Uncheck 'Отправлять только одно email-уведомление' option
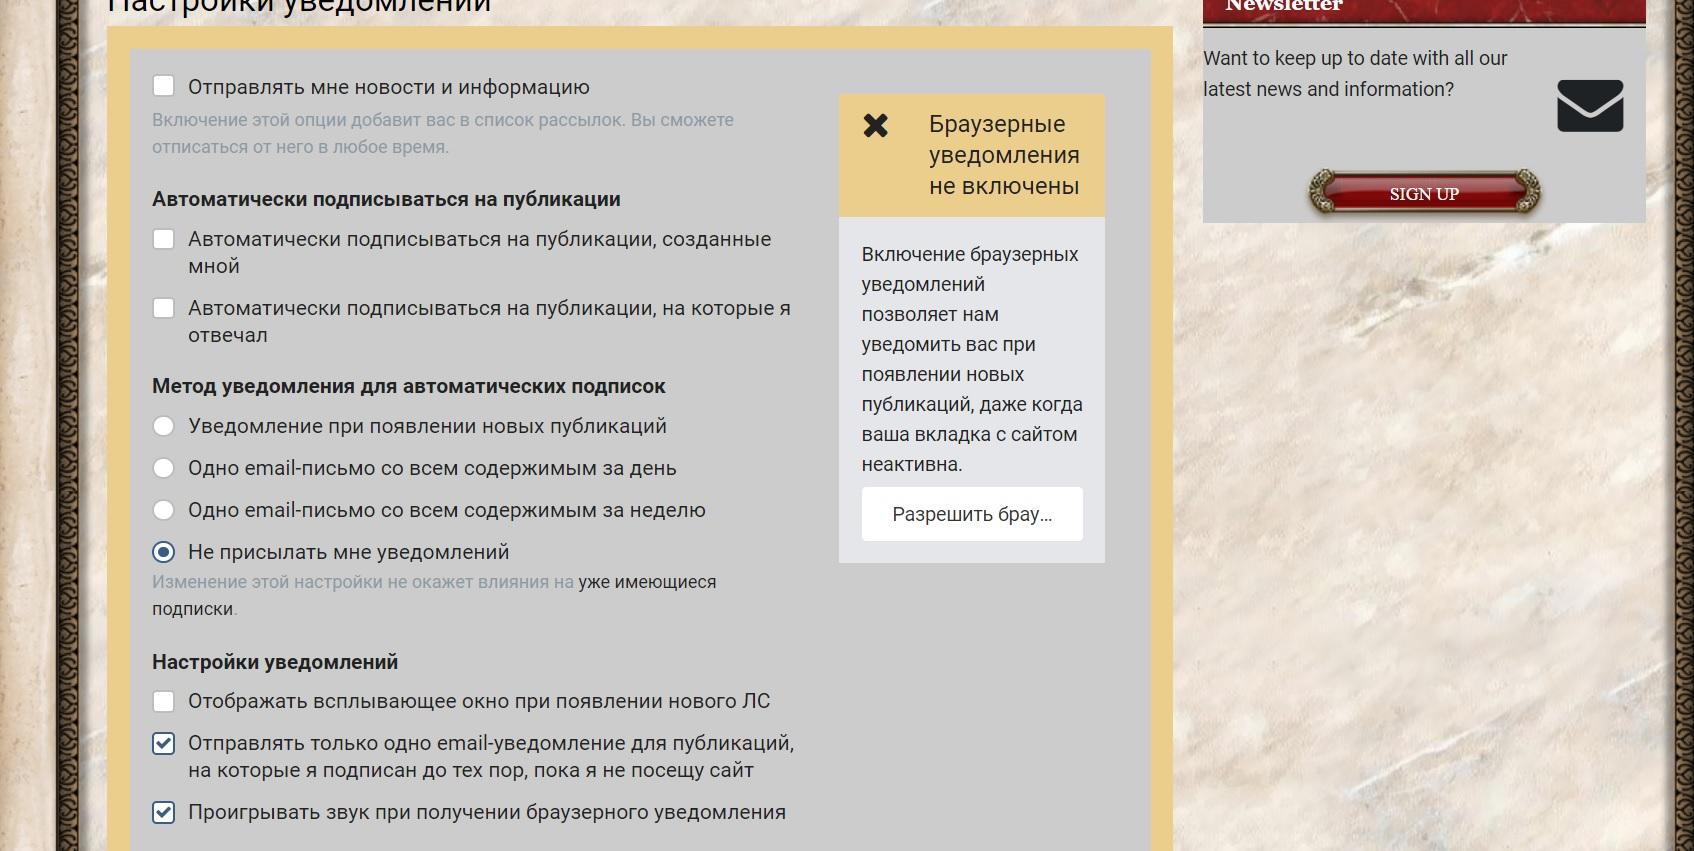Screen dimensions: 1694x851 coord(164,744)
